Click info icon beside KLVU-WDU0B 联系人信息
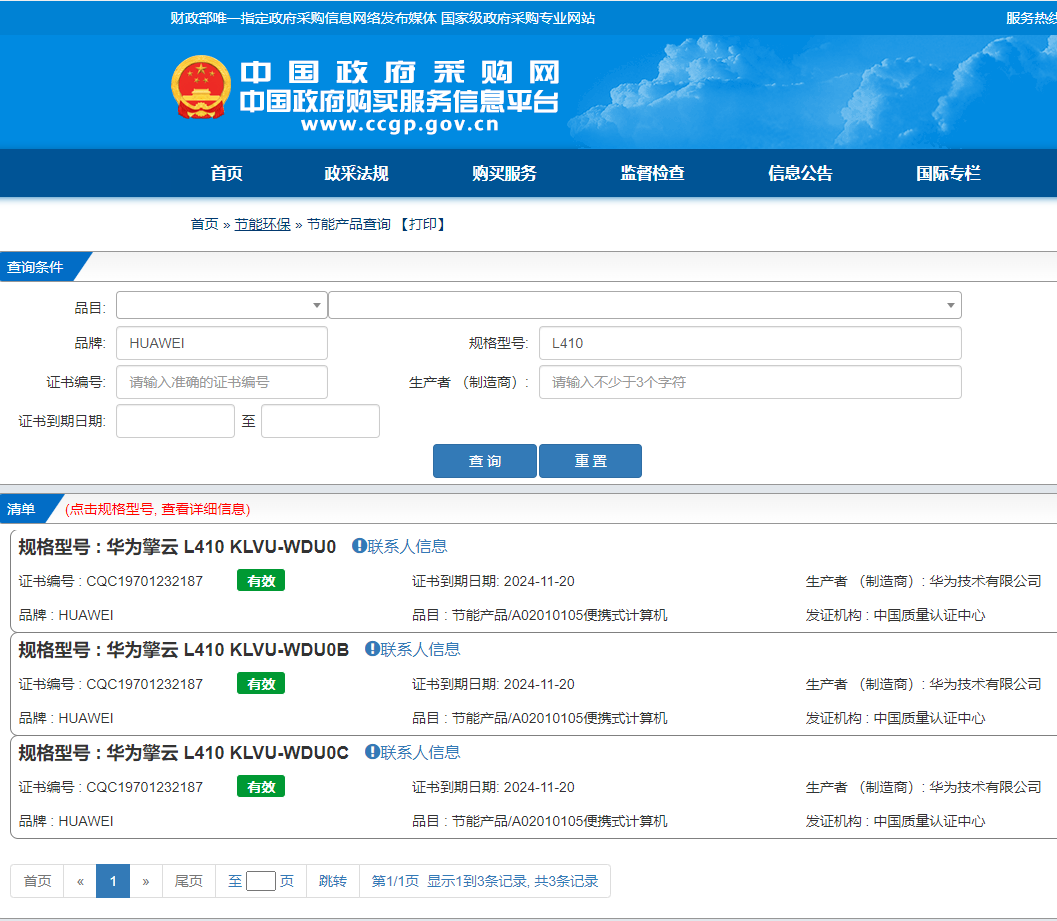 372,649
